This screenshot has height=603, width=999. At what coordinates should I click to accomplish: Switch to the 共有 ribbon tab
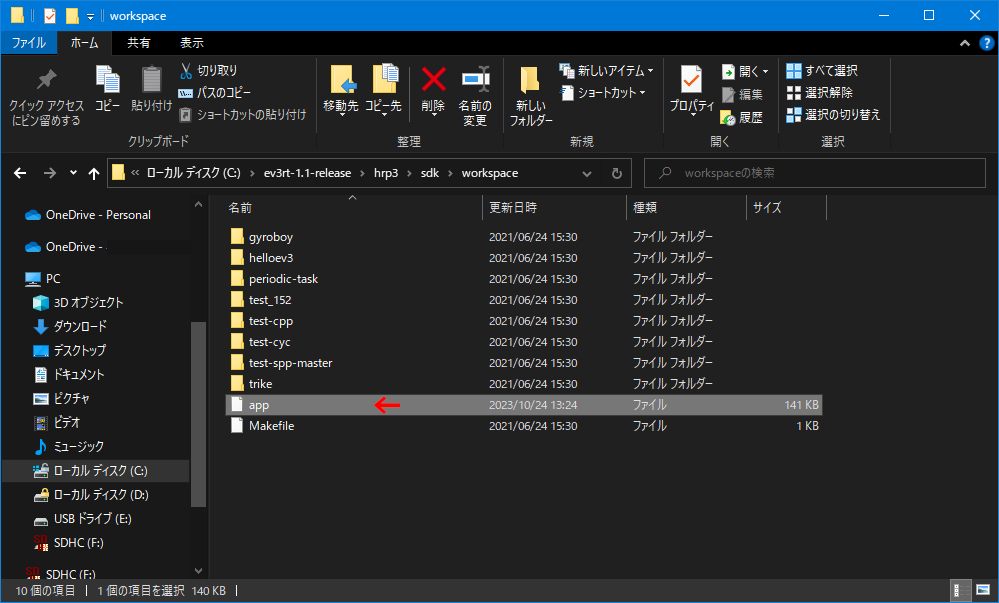[x=137, y=42]
